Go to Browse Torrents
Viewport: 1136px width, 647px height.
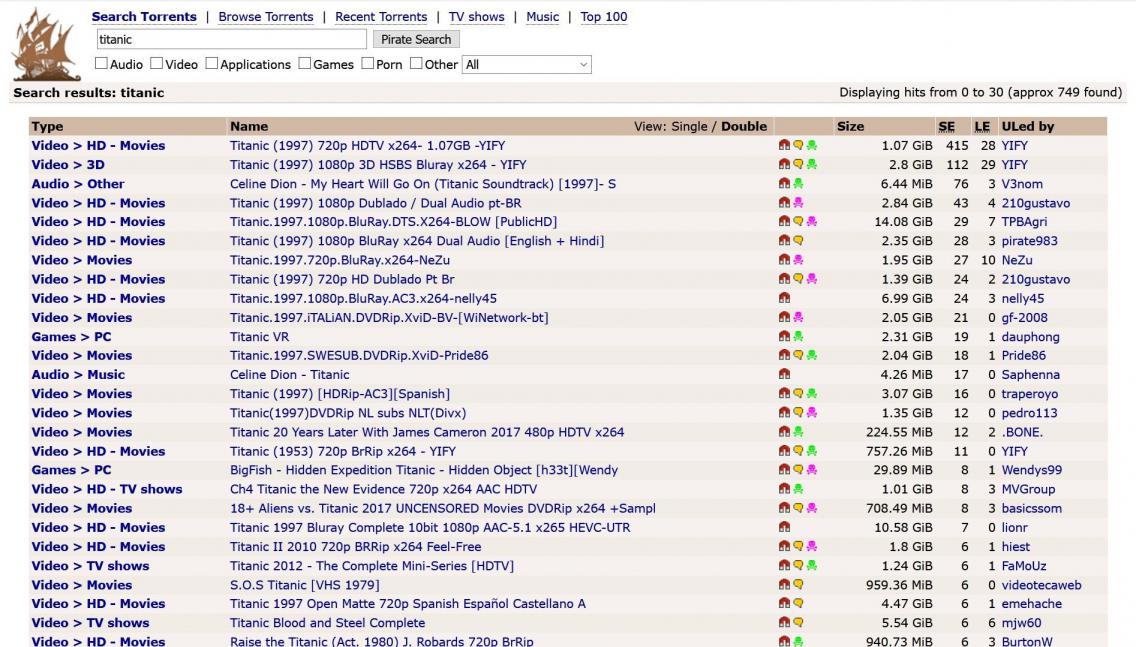(x=266, y=17)
